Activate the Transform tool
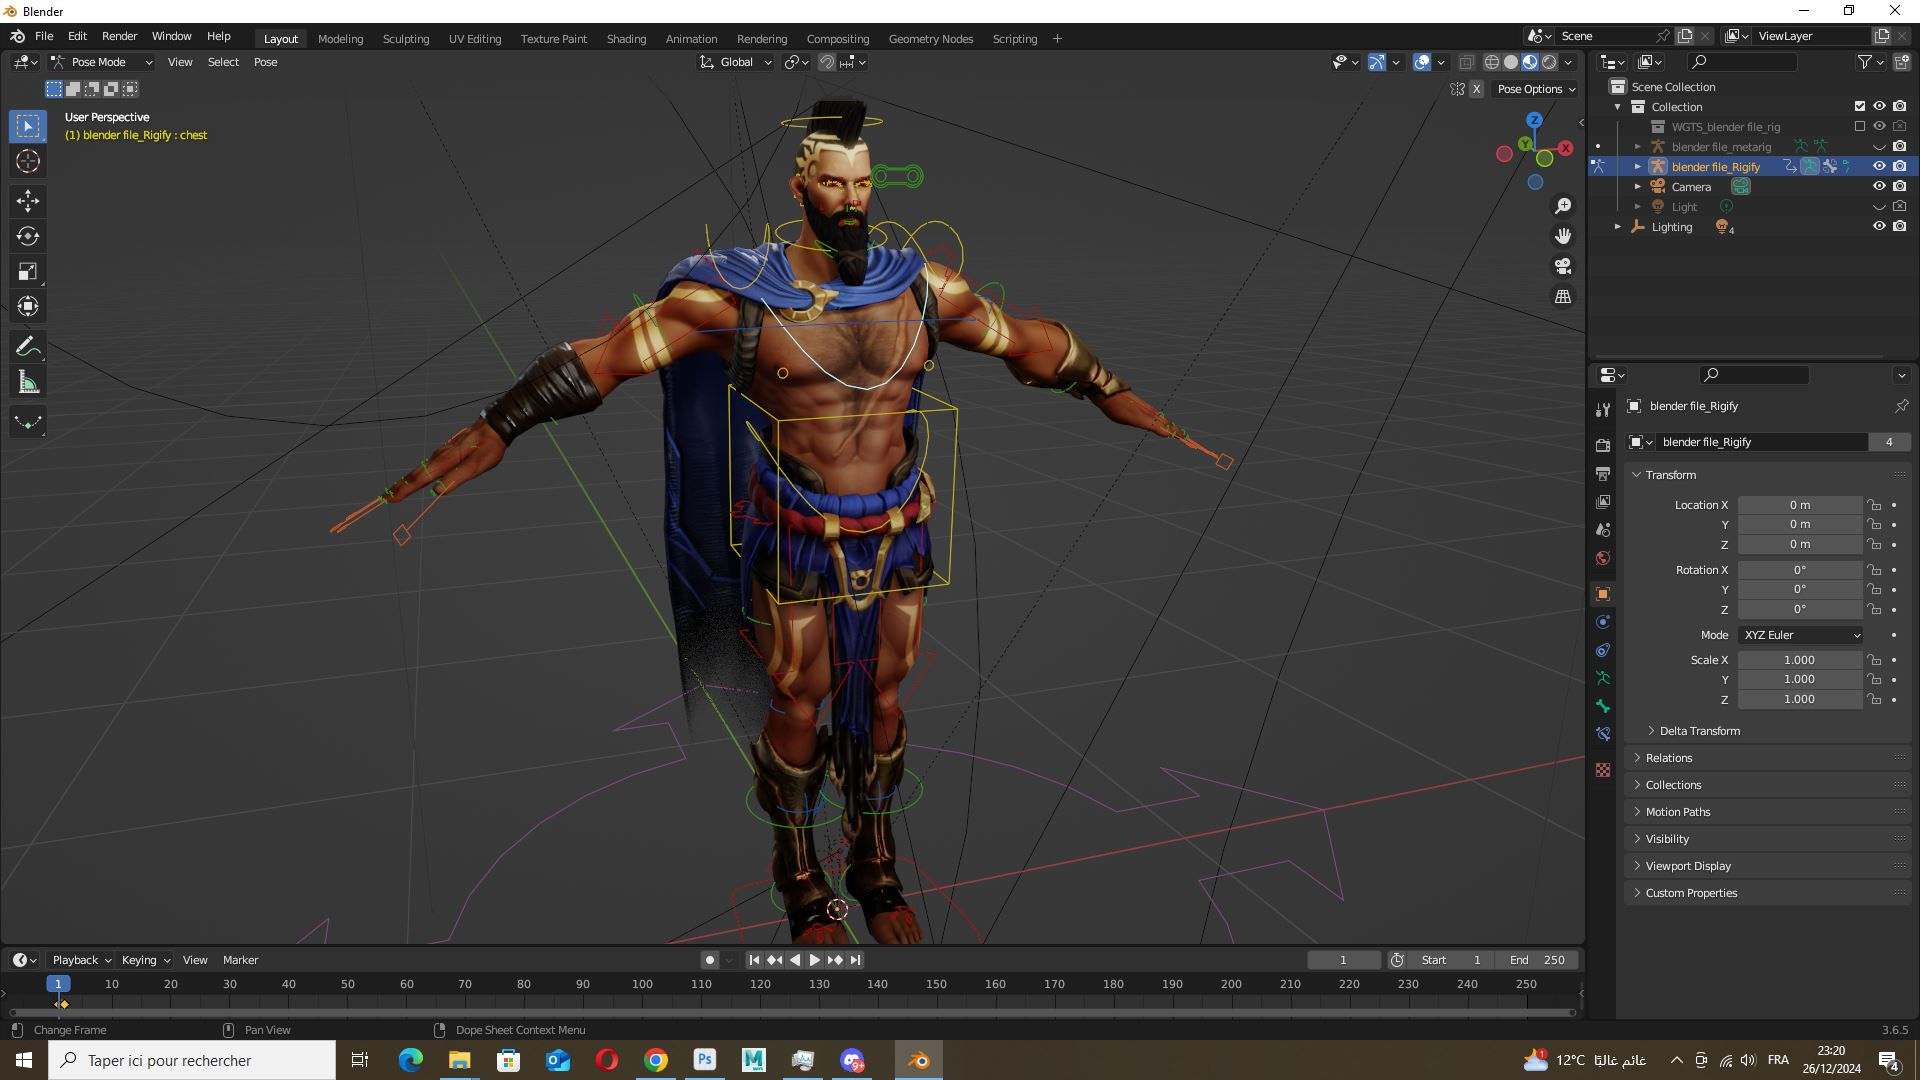This screenshot has width=1920, height=1080. (28, 306)
